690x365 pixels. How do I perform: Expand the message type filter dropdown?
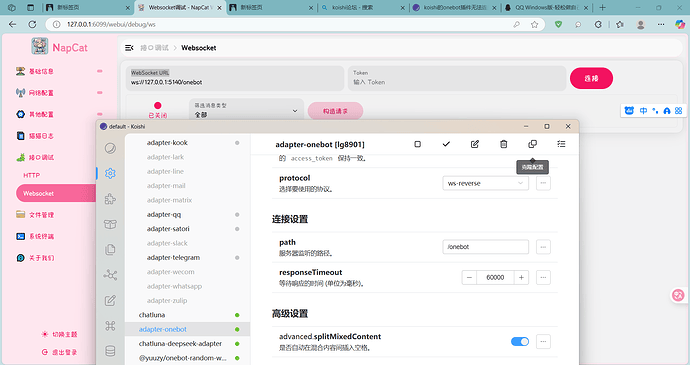(x=246, y=110)
